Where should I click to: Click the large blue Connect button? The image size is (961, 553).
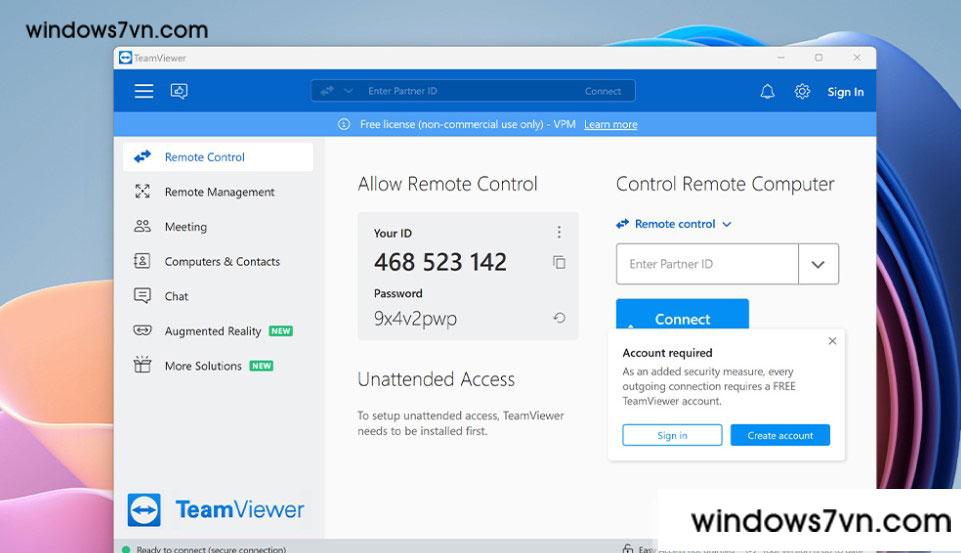point(682,315)
